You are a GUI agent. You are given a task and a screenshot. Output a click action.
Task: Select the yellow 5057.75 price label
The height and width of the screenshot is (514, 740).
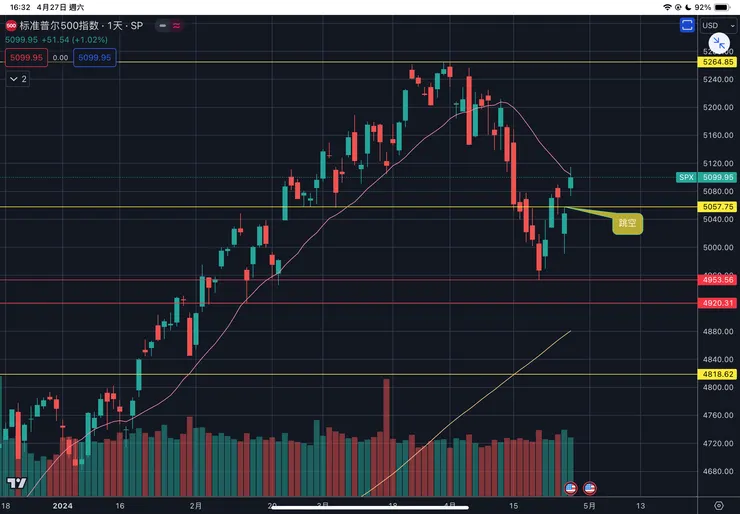[719, 207]
